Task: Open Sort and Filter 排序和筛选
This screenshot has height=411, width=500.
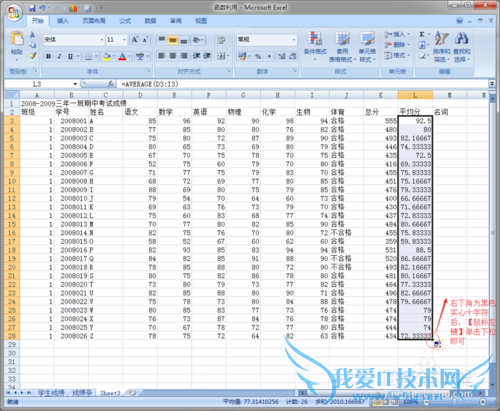Action: click(442, 46)
